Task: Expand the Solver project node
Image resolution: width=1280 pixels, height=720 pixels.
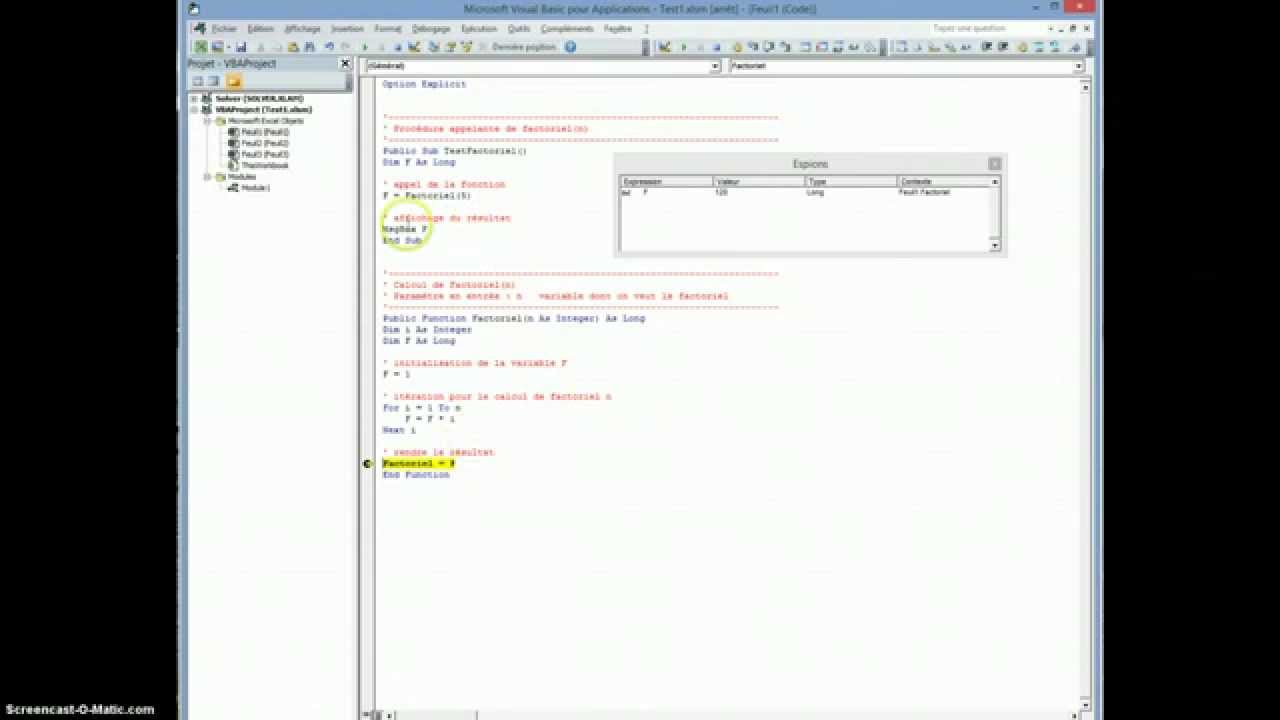Action: pyautogui.click(x=194, y=99)
